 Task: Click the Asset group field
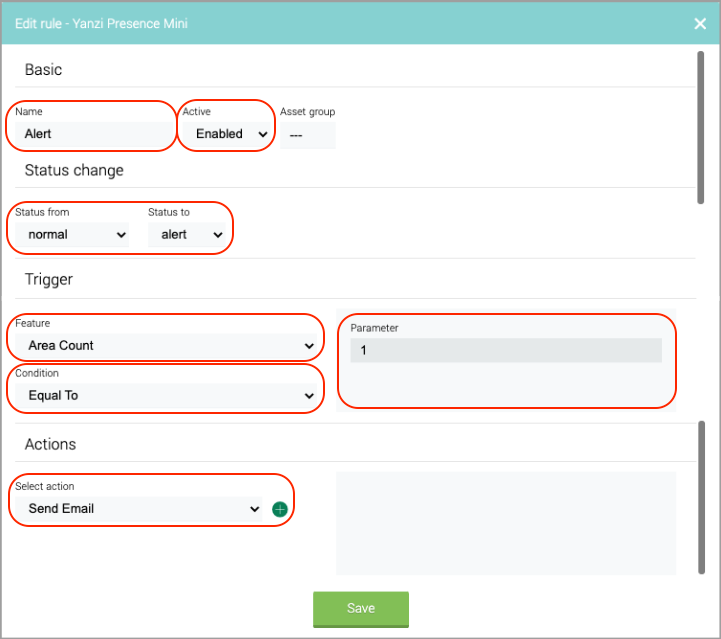click(308, 136)
